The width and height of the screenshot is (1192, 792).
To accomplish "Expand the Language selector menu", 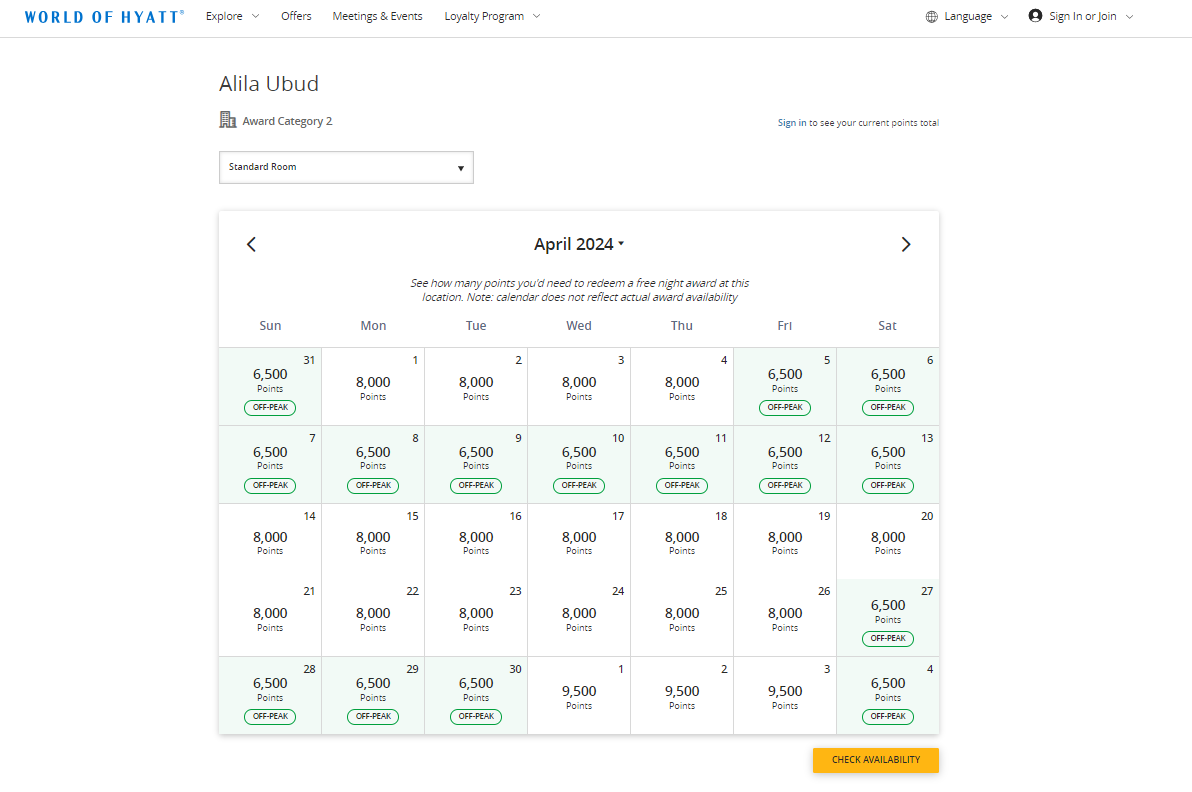I will coord(965,16).
